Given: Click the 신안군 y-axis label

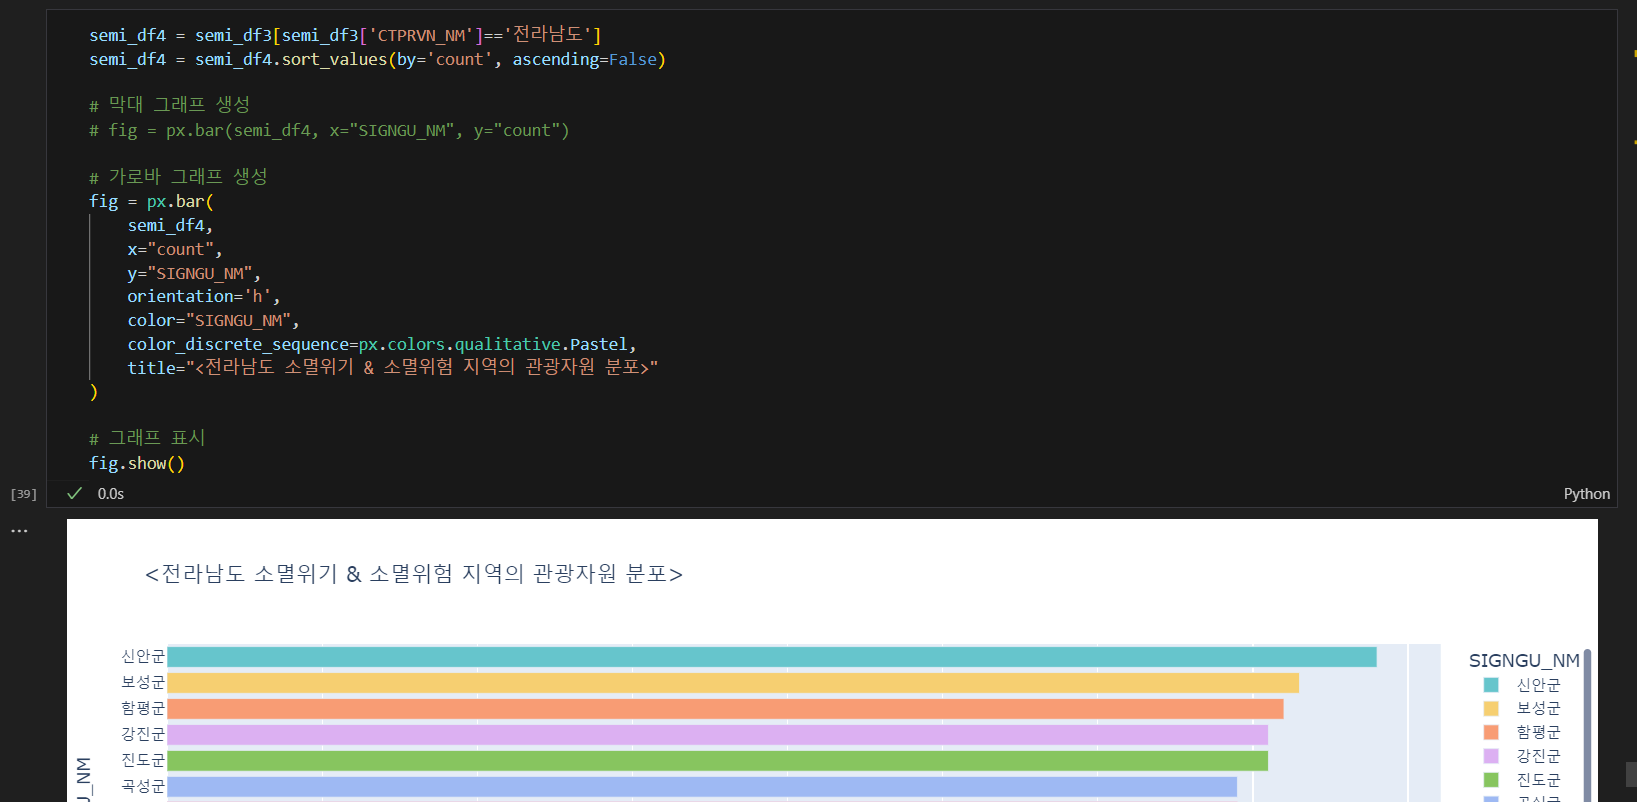Looking at the screenshot, I should 143,657.
